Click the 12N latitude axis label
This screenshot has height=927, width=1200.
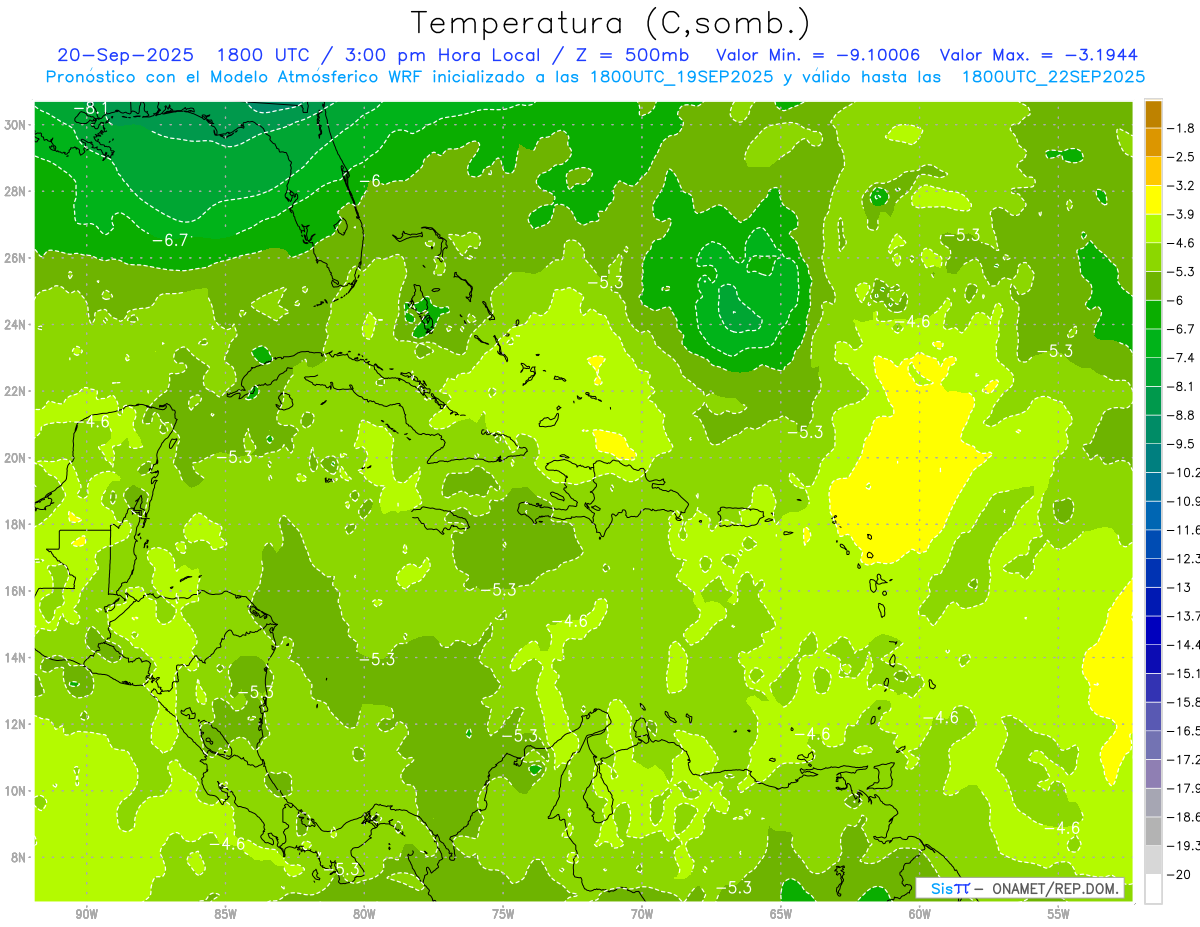[x=17, y=724]
